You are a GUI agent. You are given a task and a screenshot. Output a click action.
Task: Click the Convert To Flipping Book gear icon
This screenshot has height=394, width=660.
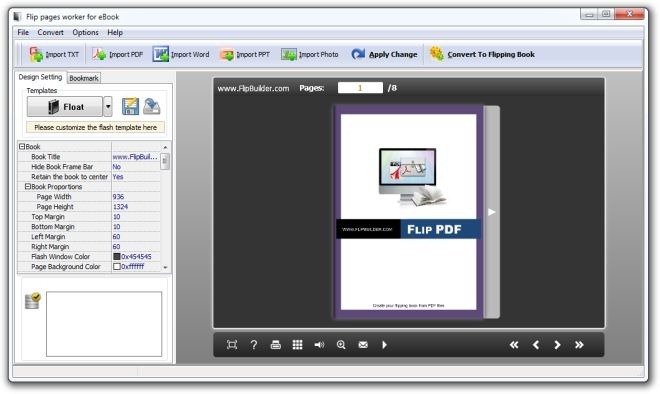pos(436,54)
